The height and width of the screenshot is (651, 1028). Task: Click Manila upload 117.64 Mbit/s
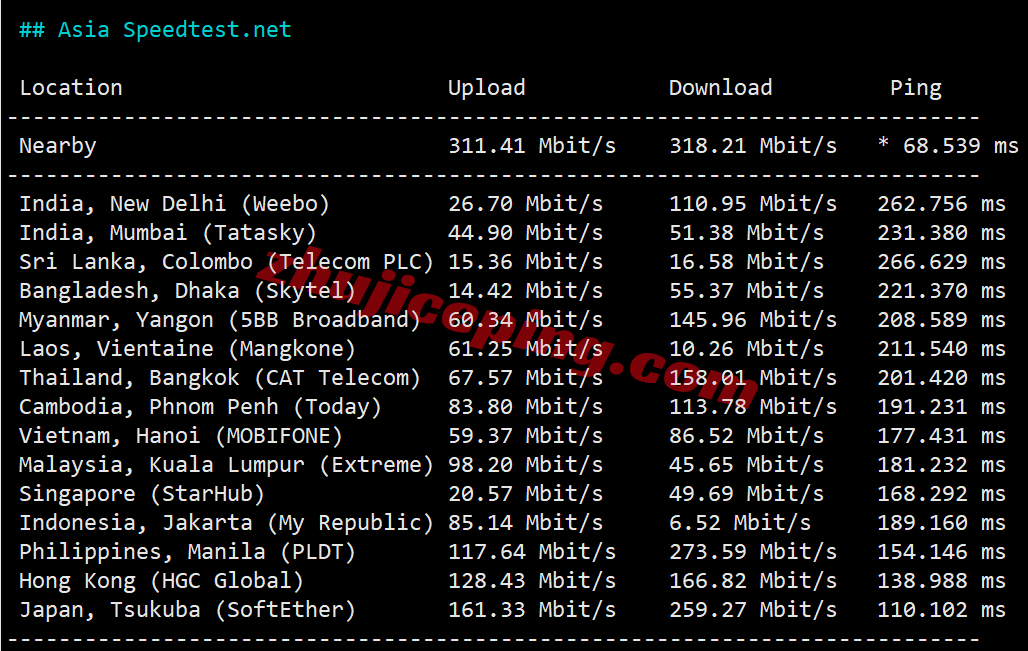pyautogui.click(x=532, y=552)
